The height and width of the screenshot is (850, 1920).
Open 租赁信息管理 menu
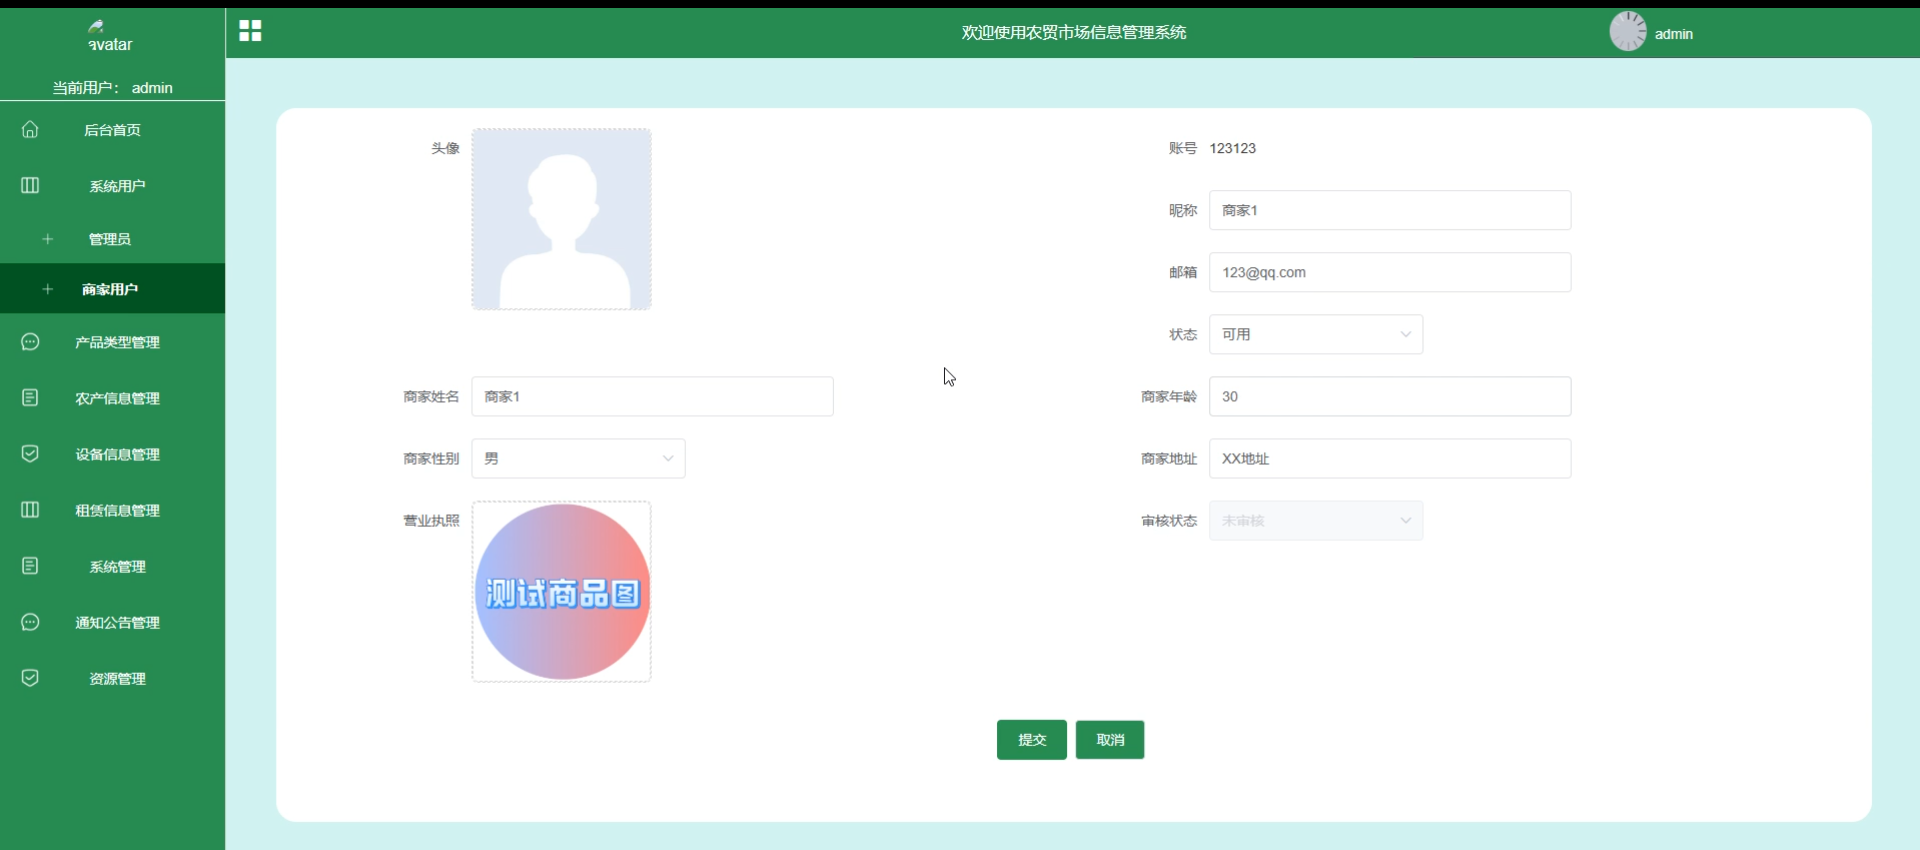coord(112,510)
